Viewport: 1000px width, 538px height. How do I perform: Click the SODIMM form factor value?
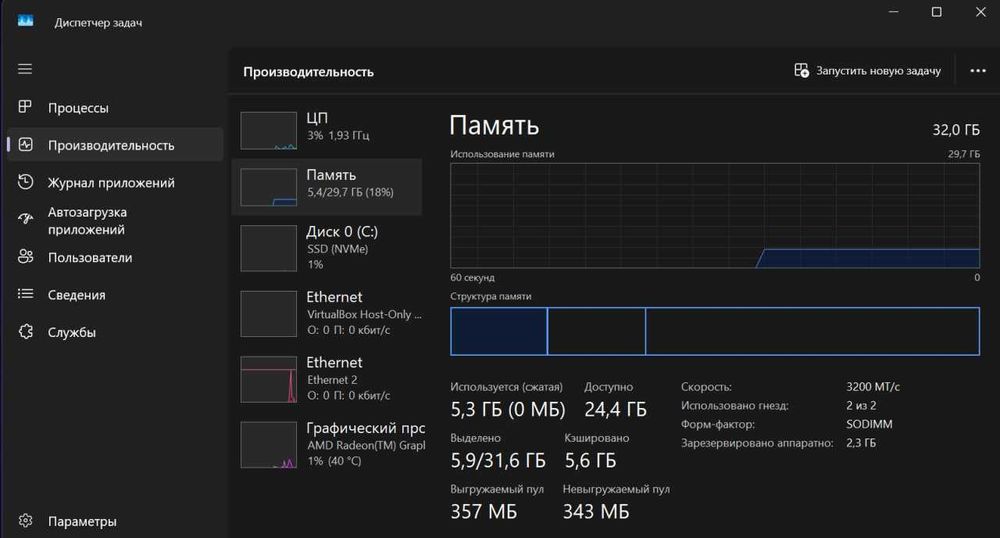coord(869,424)
